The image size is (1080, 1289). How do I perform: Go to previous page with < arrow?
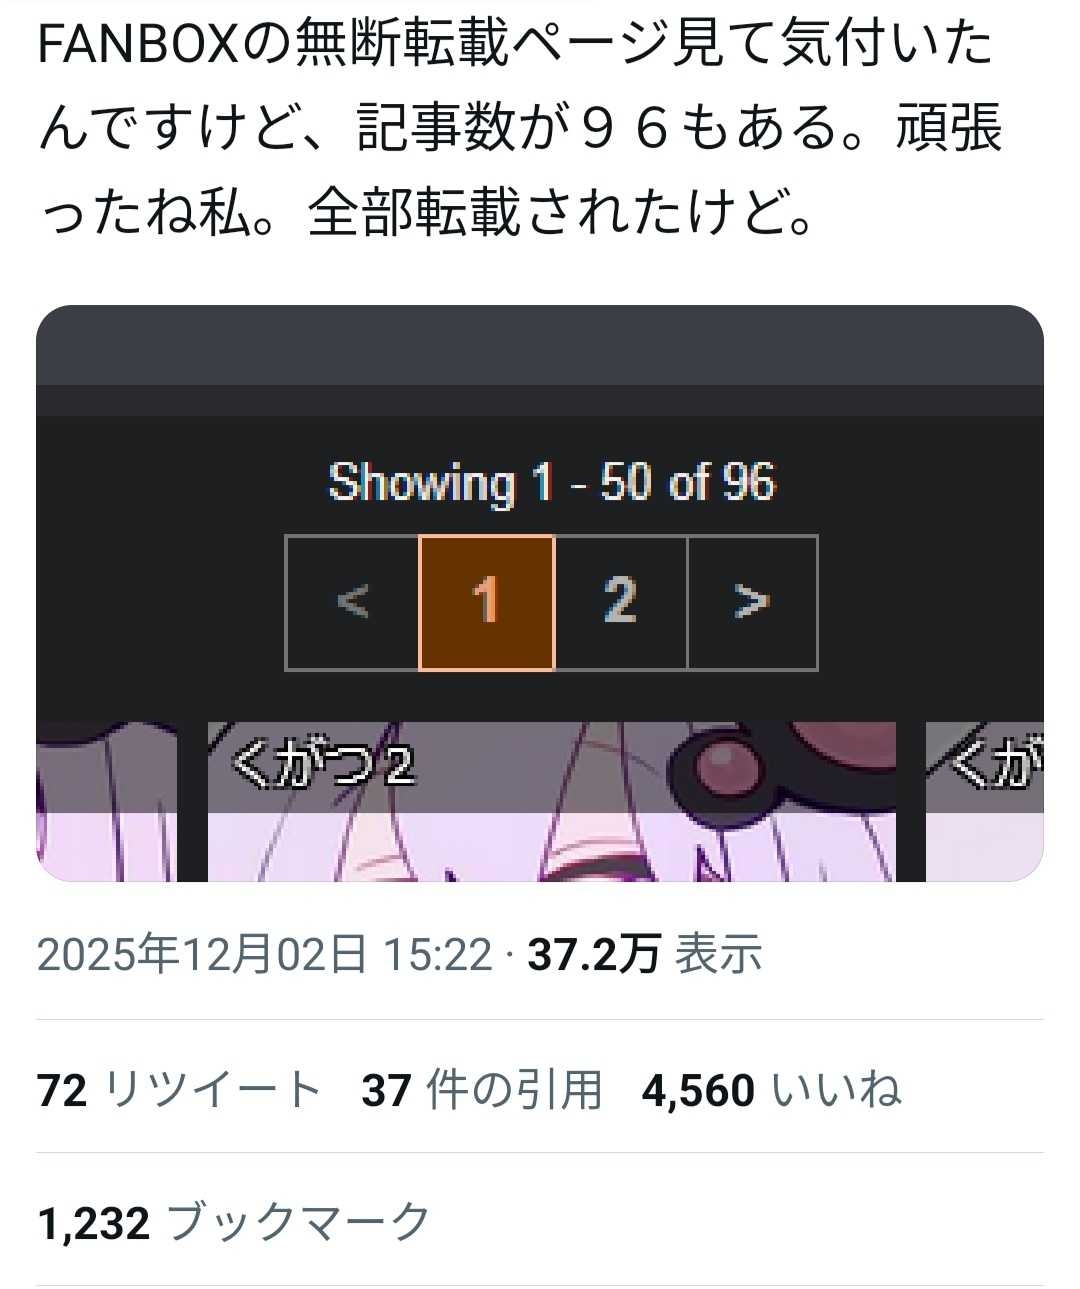tap(352, 602)
